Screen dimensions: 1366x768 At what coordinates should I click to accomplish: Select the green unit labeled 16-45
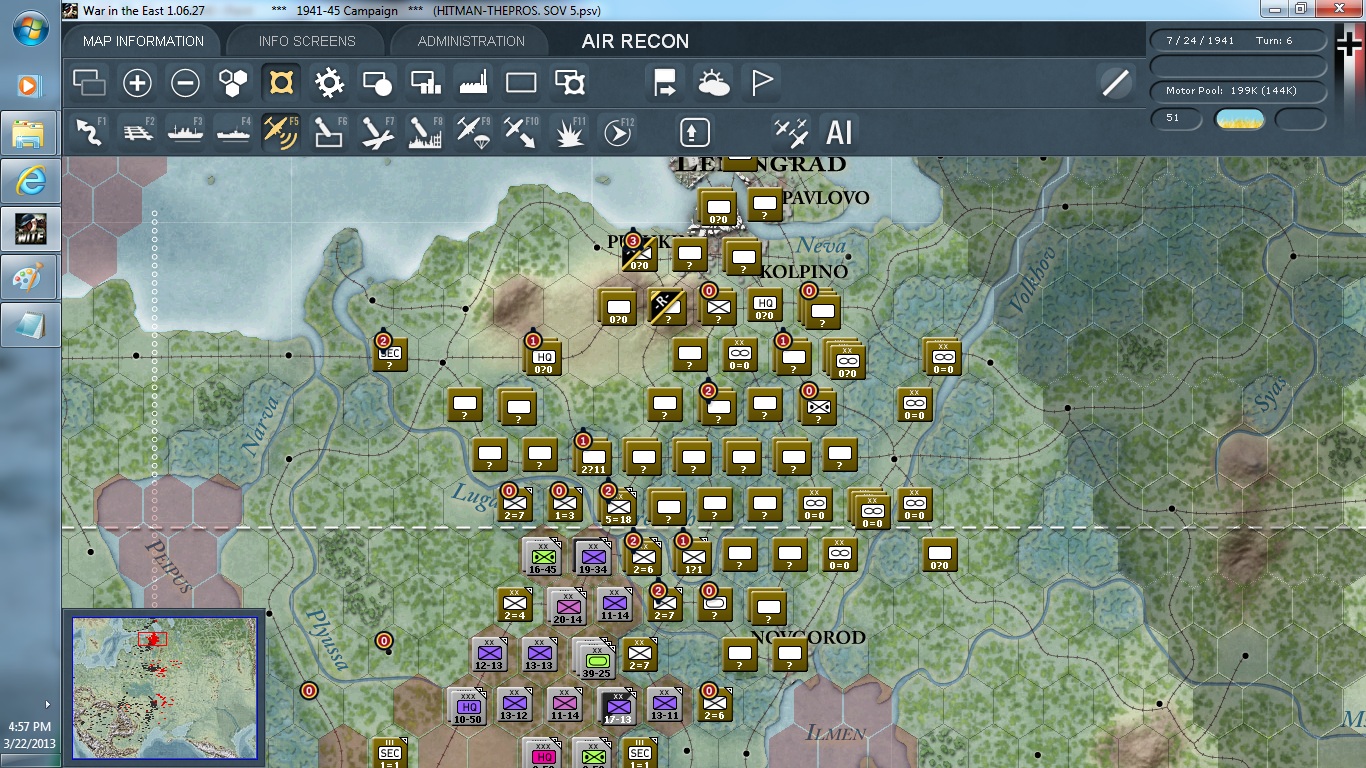tap(542, 558)
